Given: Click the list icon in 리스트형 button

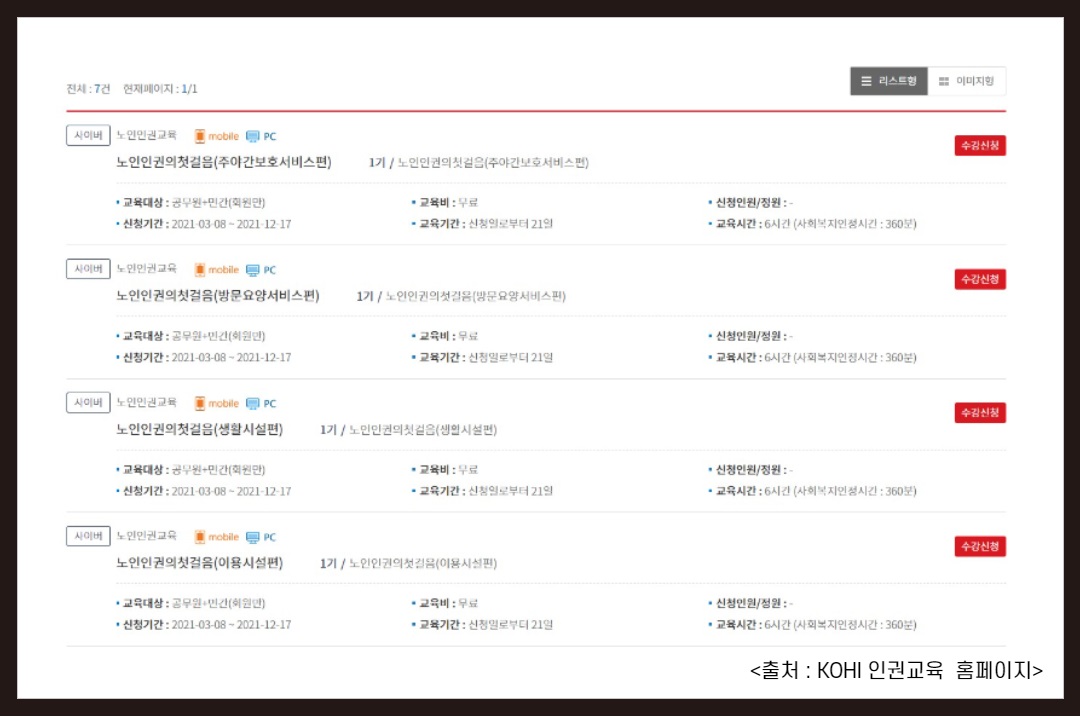Looking at the screenshot, I should click(x=866, y=81).
